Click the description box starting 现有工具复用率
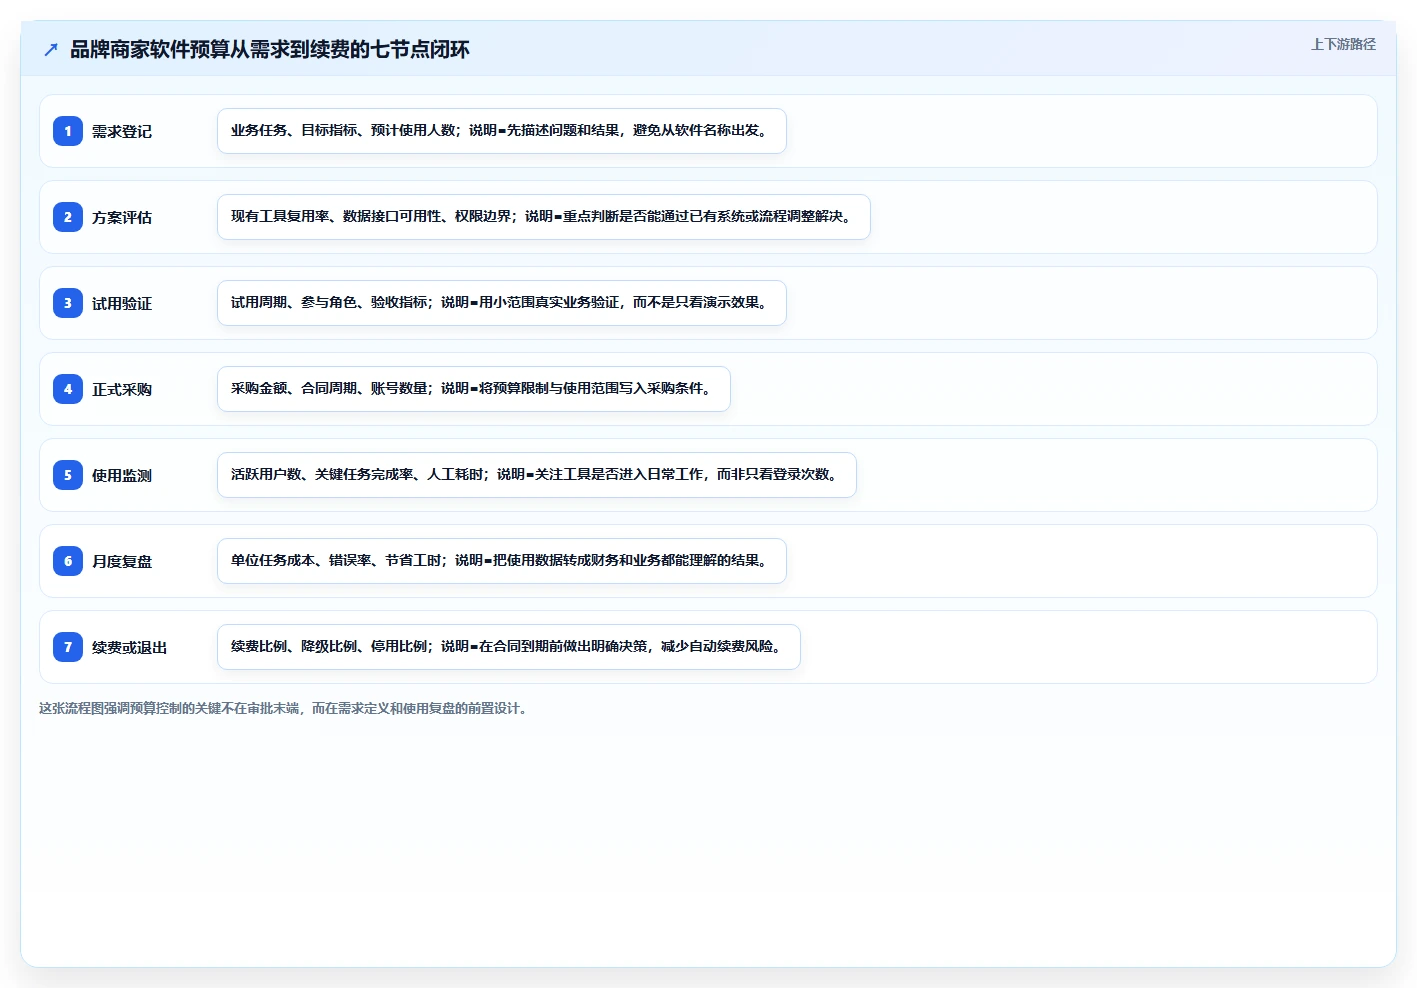1417x988 pixels. [544, 217]
